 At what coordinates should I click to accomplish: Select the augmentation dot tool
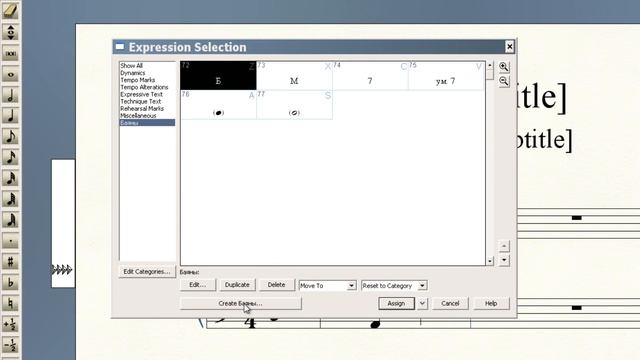click(11, 241)
